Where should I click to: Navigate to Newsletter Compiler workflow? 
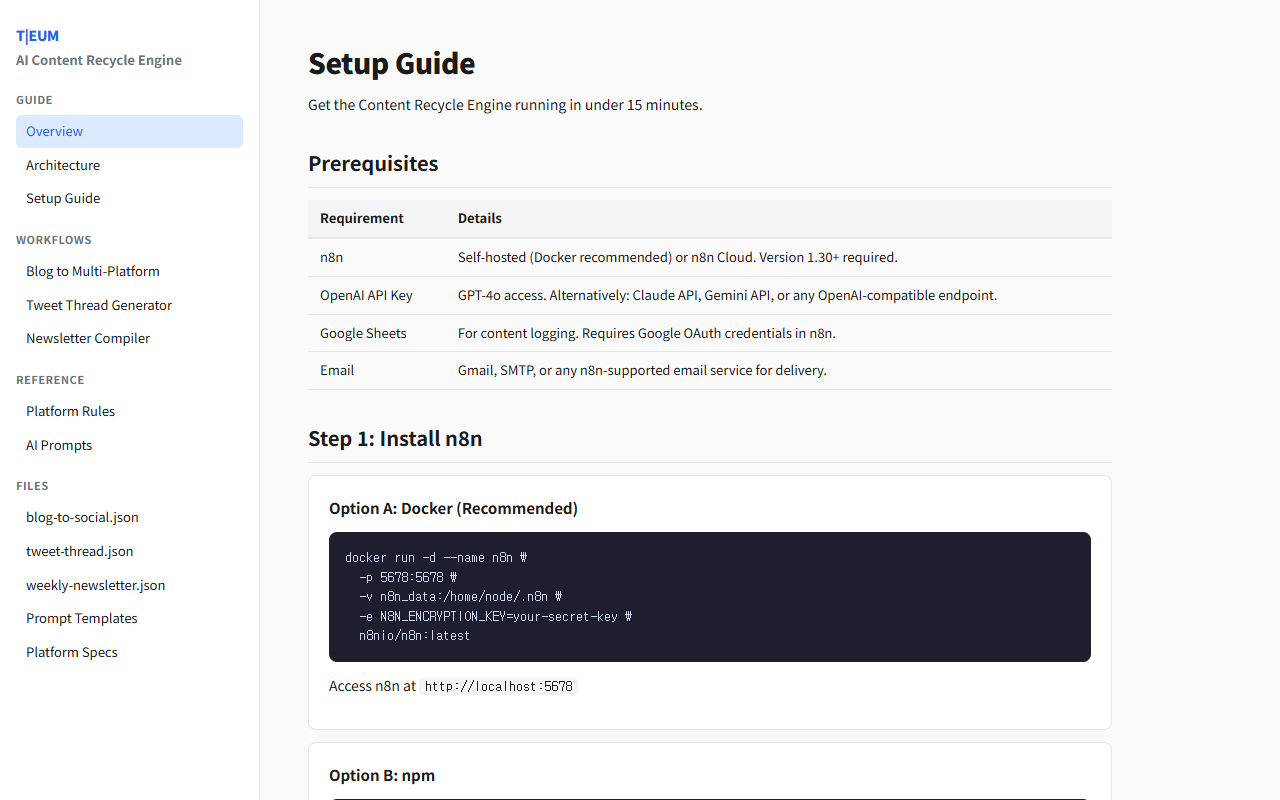coord(88,338)
